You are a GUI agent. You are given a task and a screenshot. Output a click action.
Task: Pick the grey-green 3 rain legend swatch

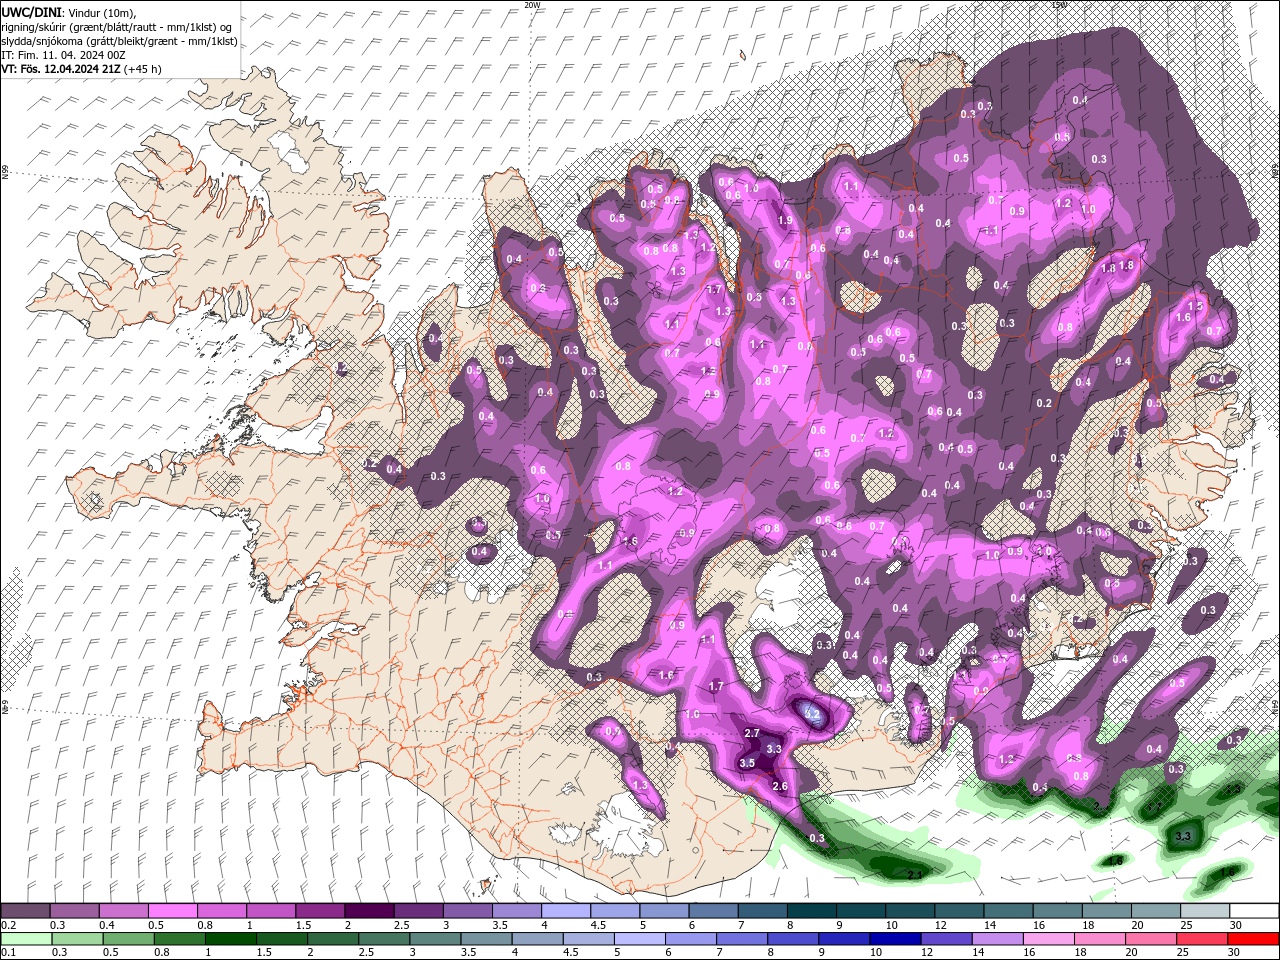pos(435,939)
